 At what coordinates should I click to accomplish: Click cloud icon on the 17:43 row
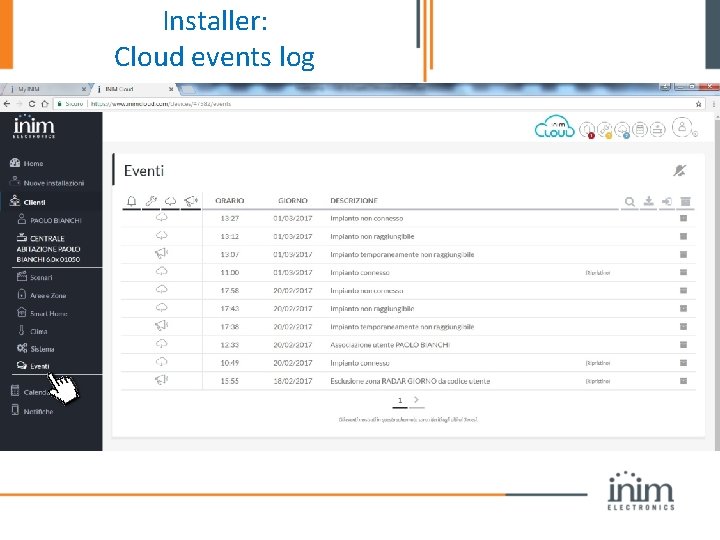161,307
